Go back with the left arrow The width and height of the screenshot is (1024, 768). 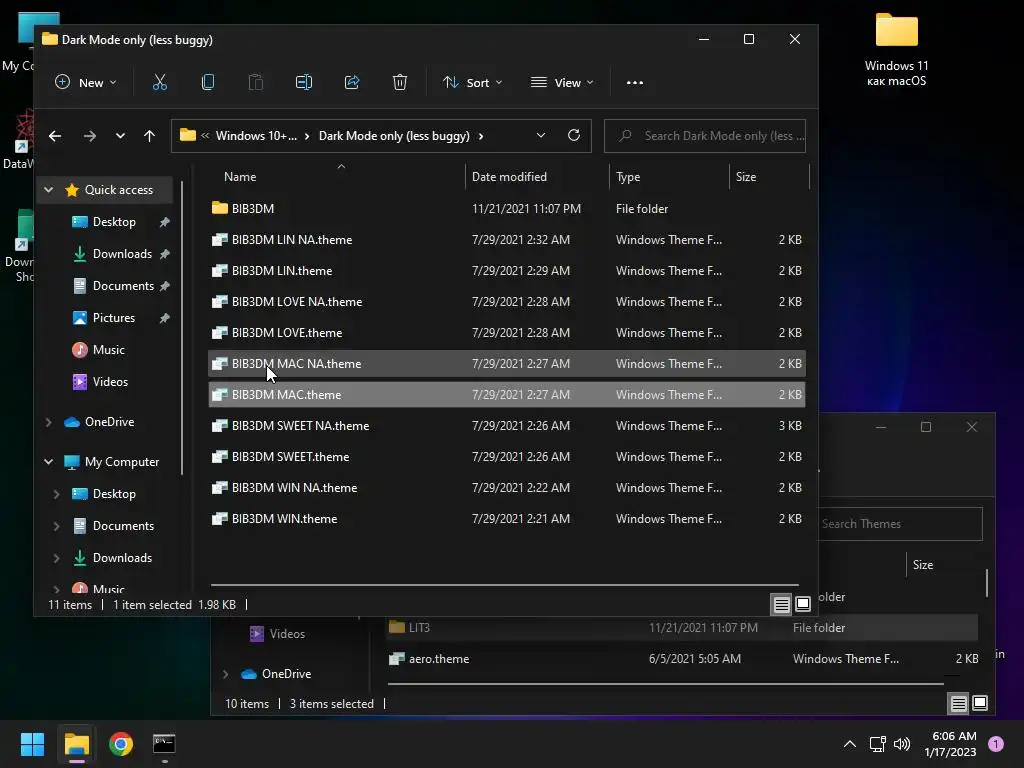pos(55,136)
